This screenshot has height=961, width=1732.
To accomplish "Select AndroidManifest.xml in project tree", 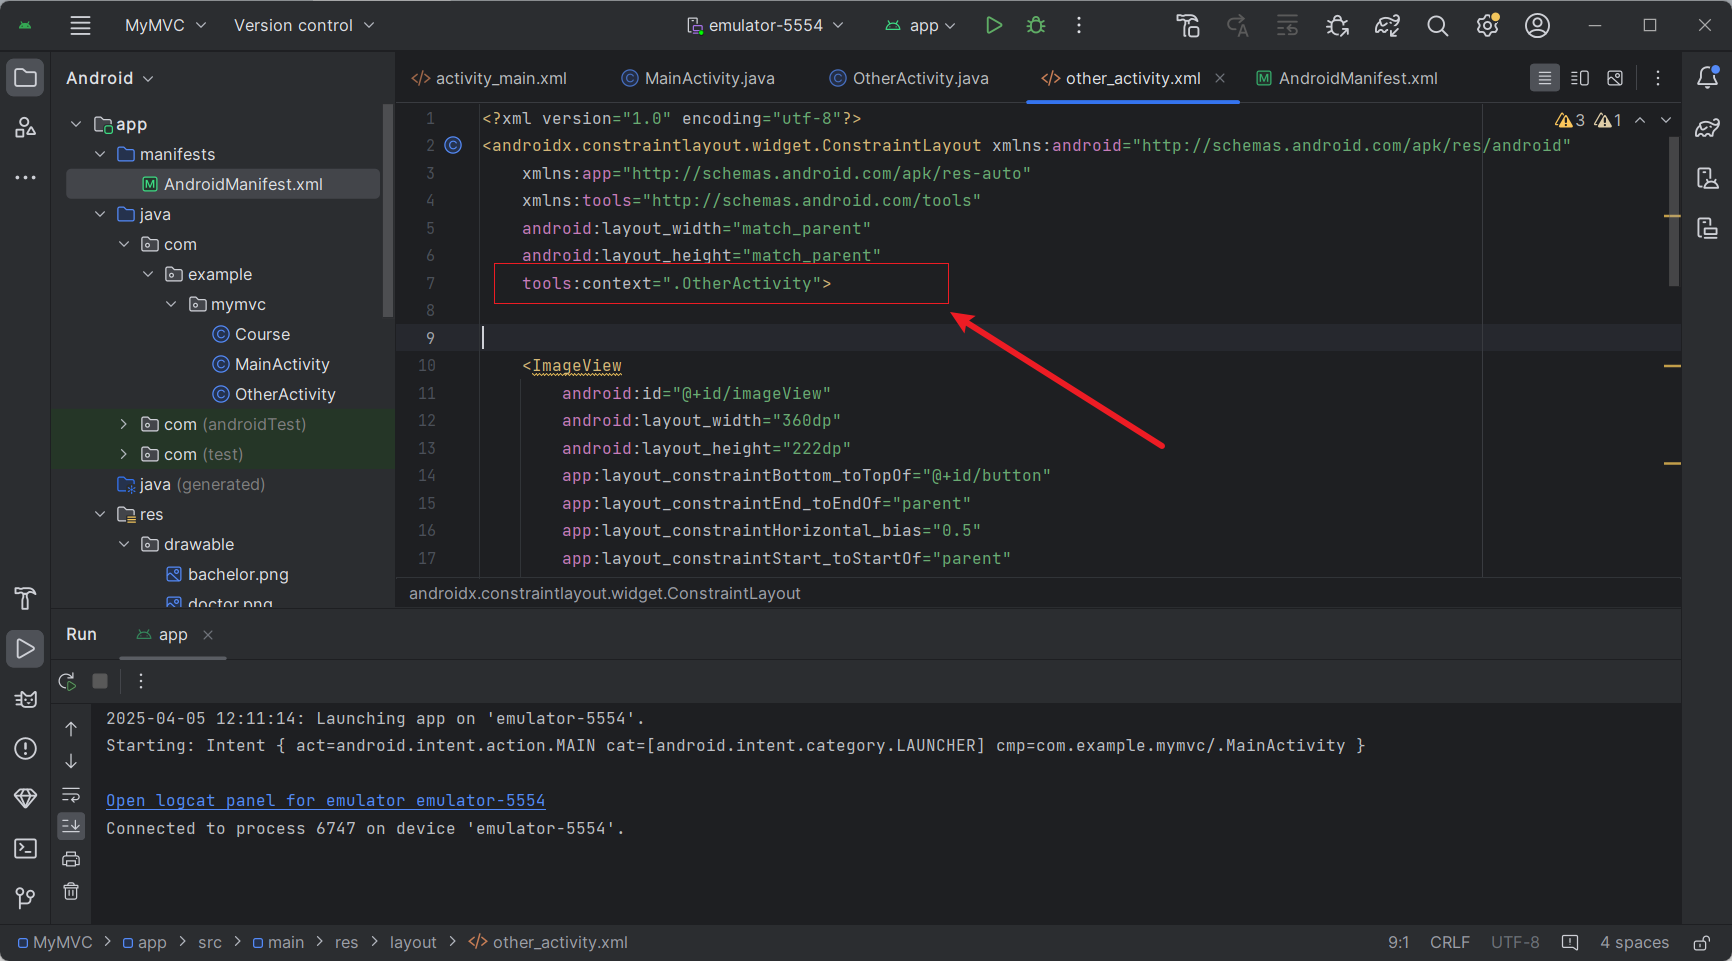I will (223, 184).
